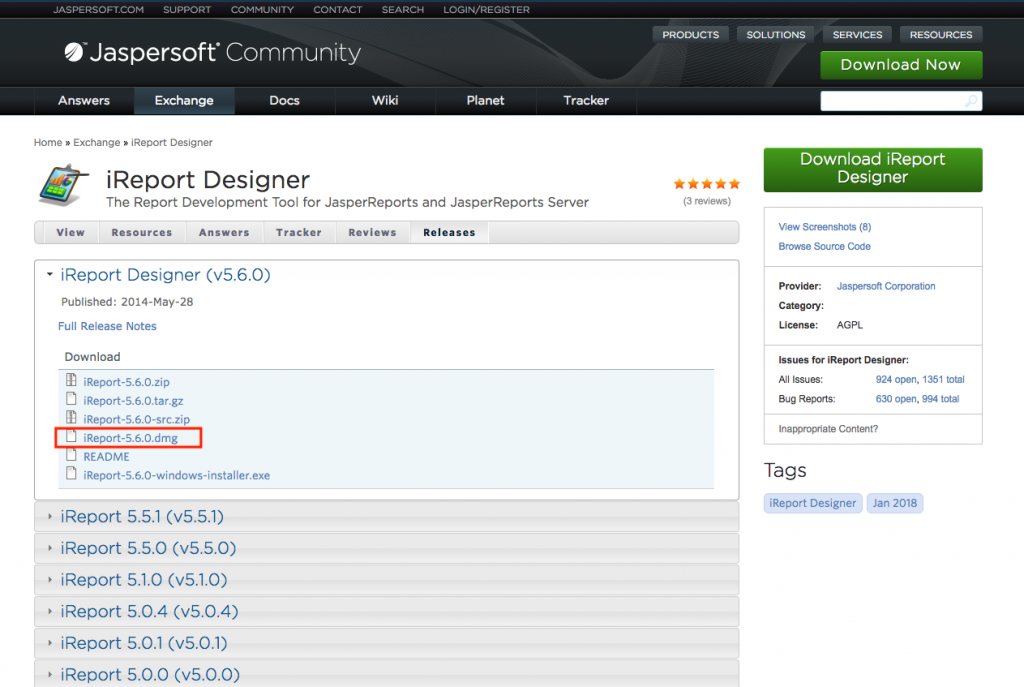1024x687 pixels.
Task: Open the Full Release Notes link
Action: tap(107, 326)
